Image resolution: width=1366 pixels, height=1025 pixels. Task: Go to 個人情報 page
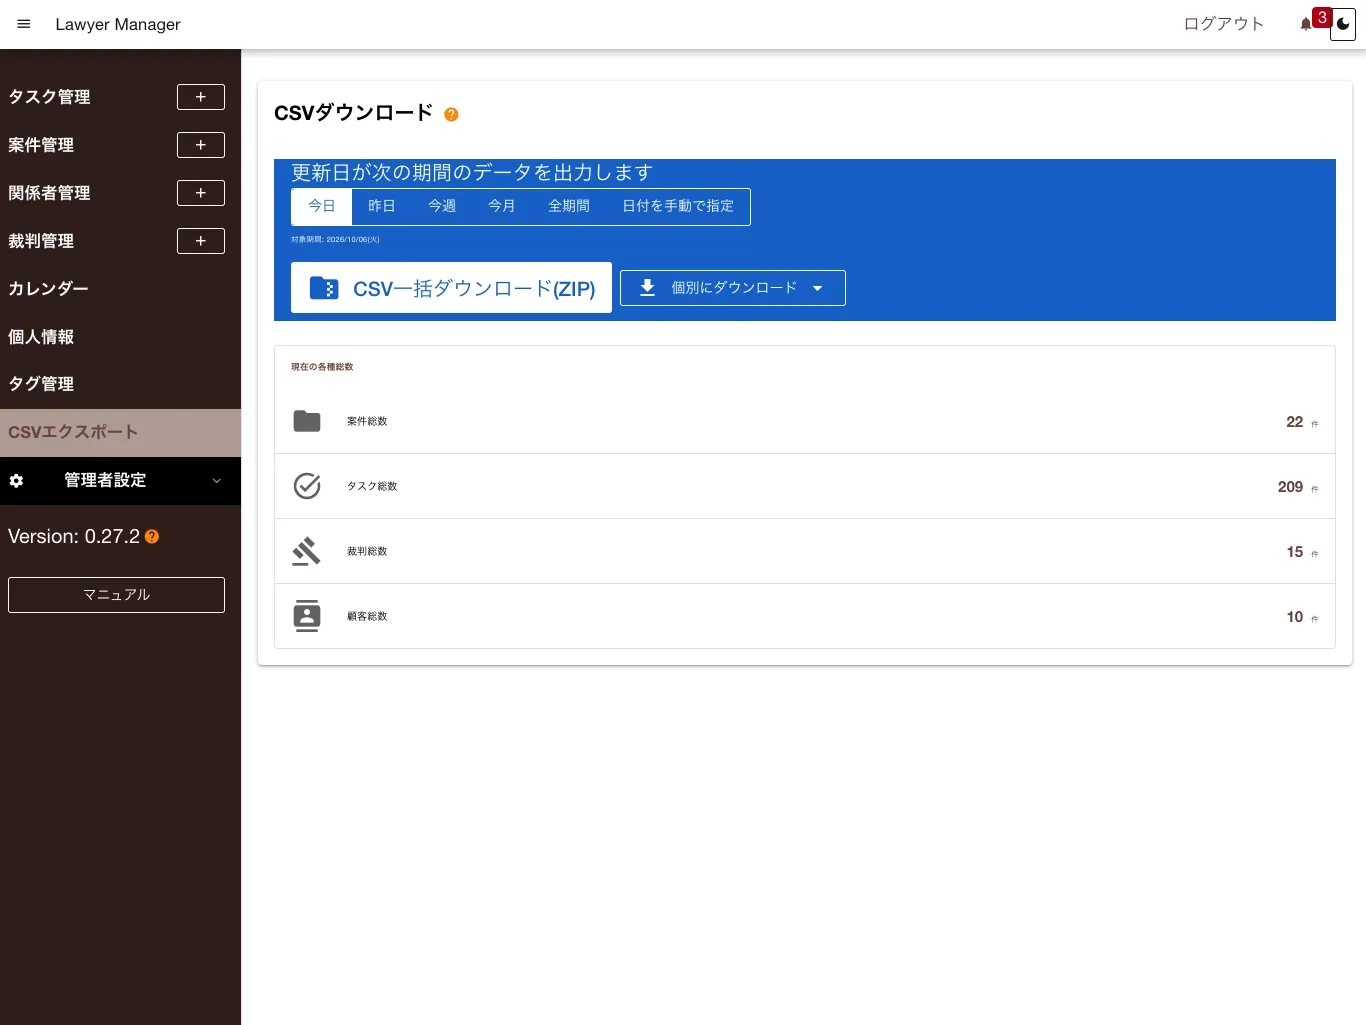120,337
